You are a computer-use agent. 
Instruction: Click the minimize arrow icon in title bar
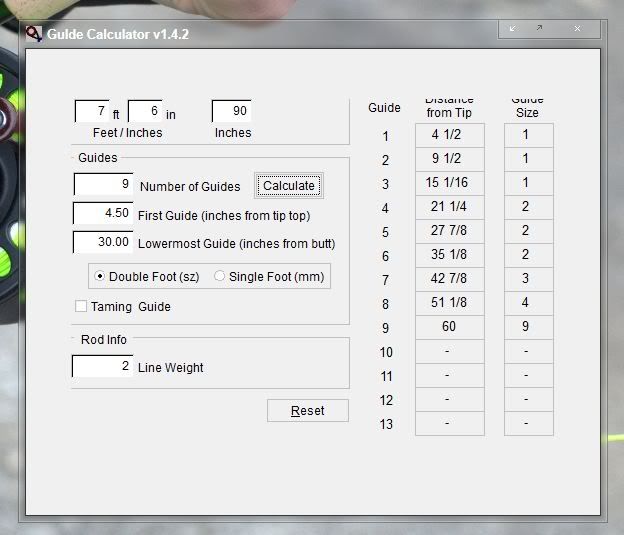[513, 28]
